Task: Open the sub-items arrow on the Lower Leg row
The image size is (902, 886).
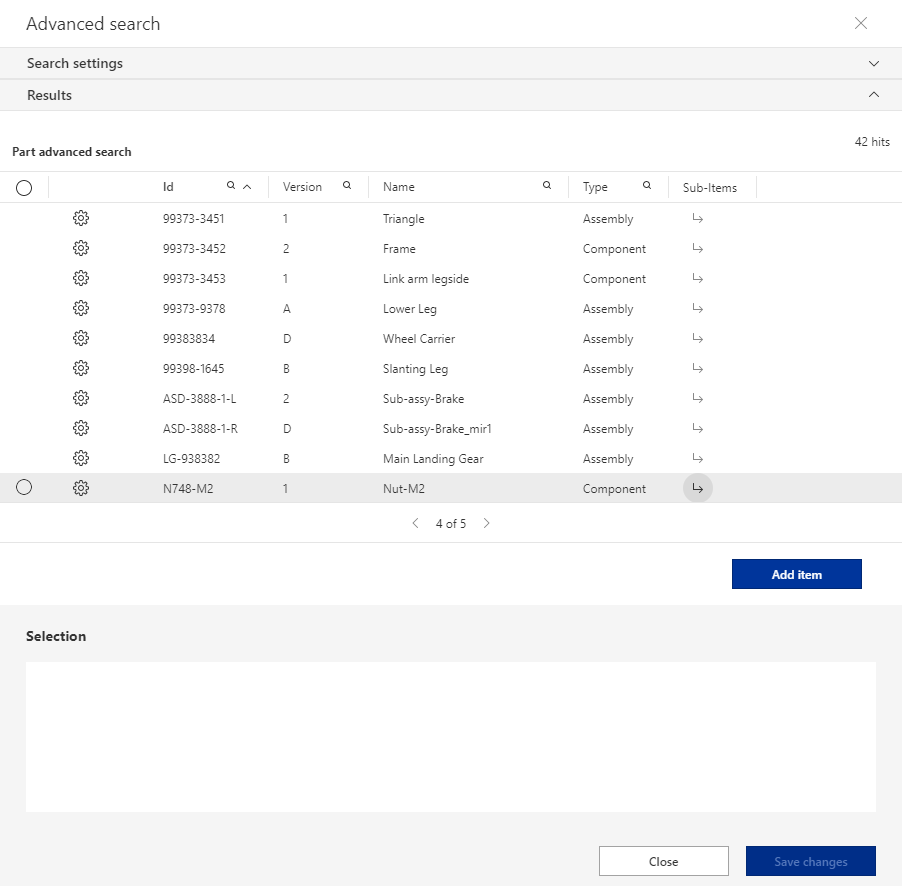Action: [x=697, y=308]
